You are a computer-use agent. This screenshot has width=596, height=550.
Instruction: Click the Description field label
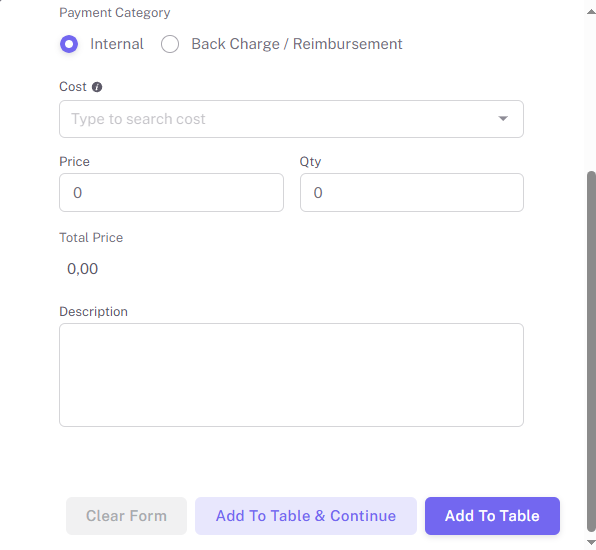[94, 312]
